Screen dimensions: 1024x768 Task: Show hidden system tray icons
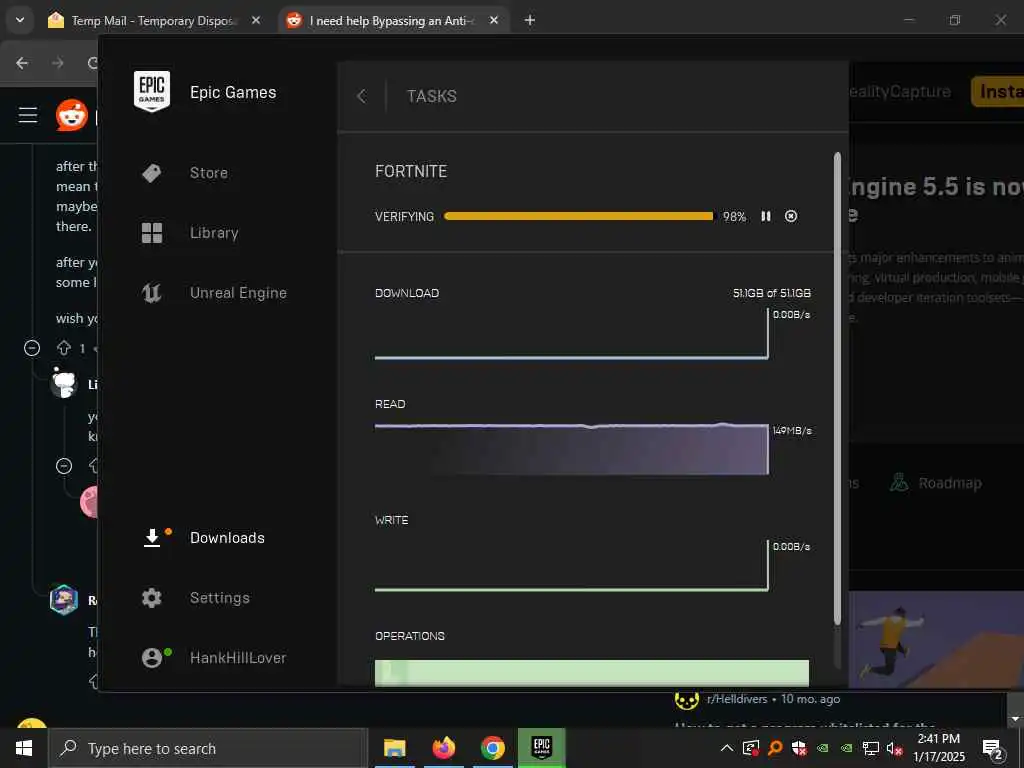(726, 748)
